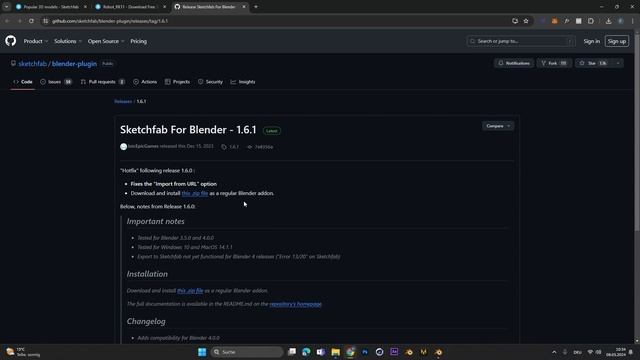Open the Pricing page
This screenshot has height=360, width=640.
(x=138, y=41)
